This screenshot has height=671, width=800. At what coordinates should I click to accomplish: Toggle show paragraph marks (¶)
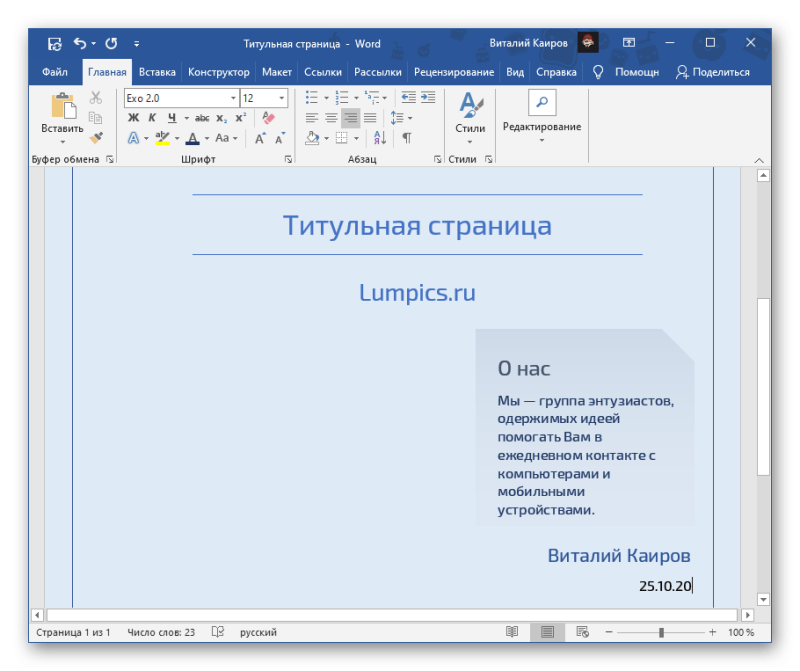click(x=407, y=138)
